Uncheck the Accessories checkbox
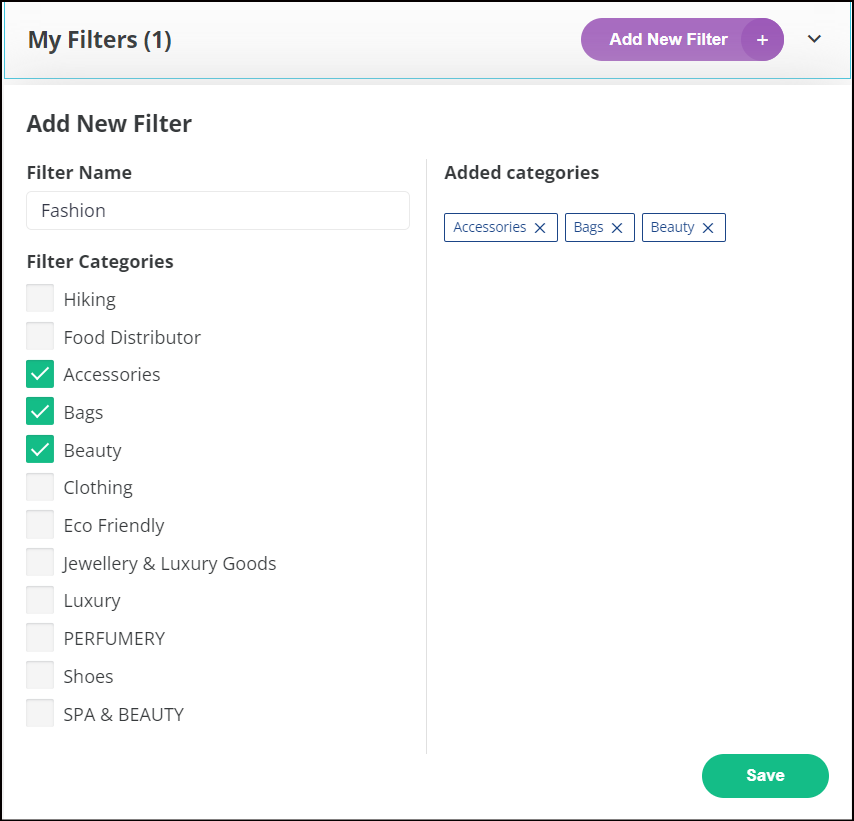The image size is (854, 821). click(x=40, y=374)
